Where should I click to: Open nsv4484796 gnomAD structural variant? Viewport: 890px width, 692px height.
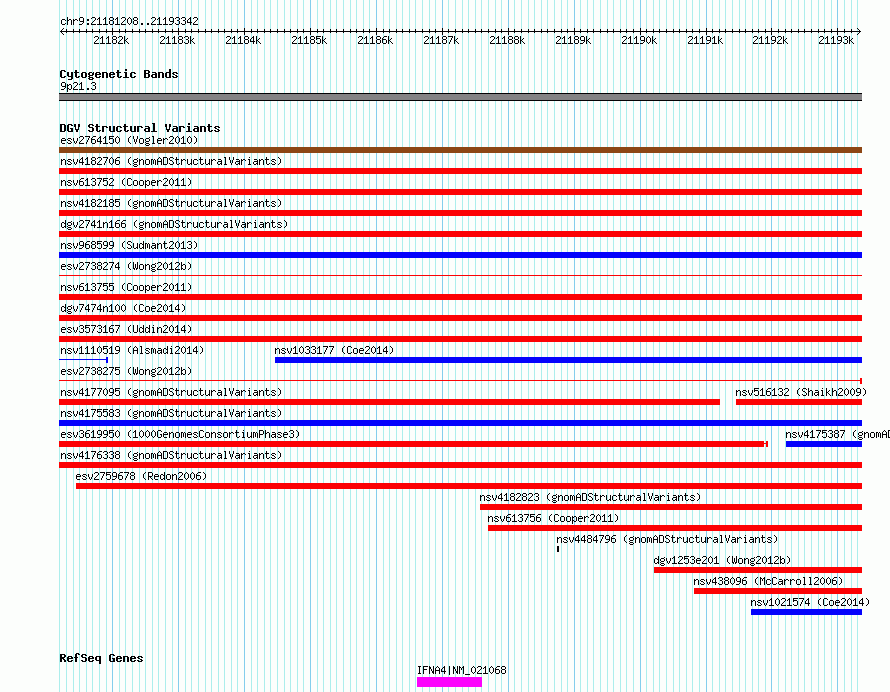pyautogui.click(x=667, y=539)
